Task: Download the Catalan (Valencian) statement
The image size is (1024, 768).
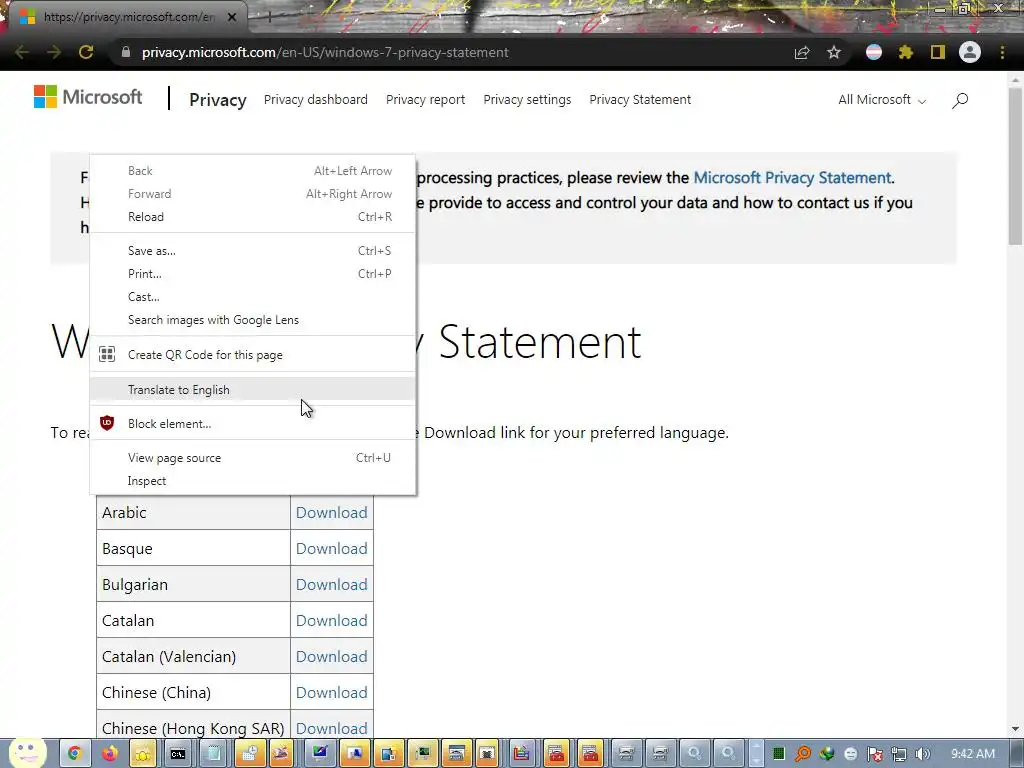Action: [332, 656]
